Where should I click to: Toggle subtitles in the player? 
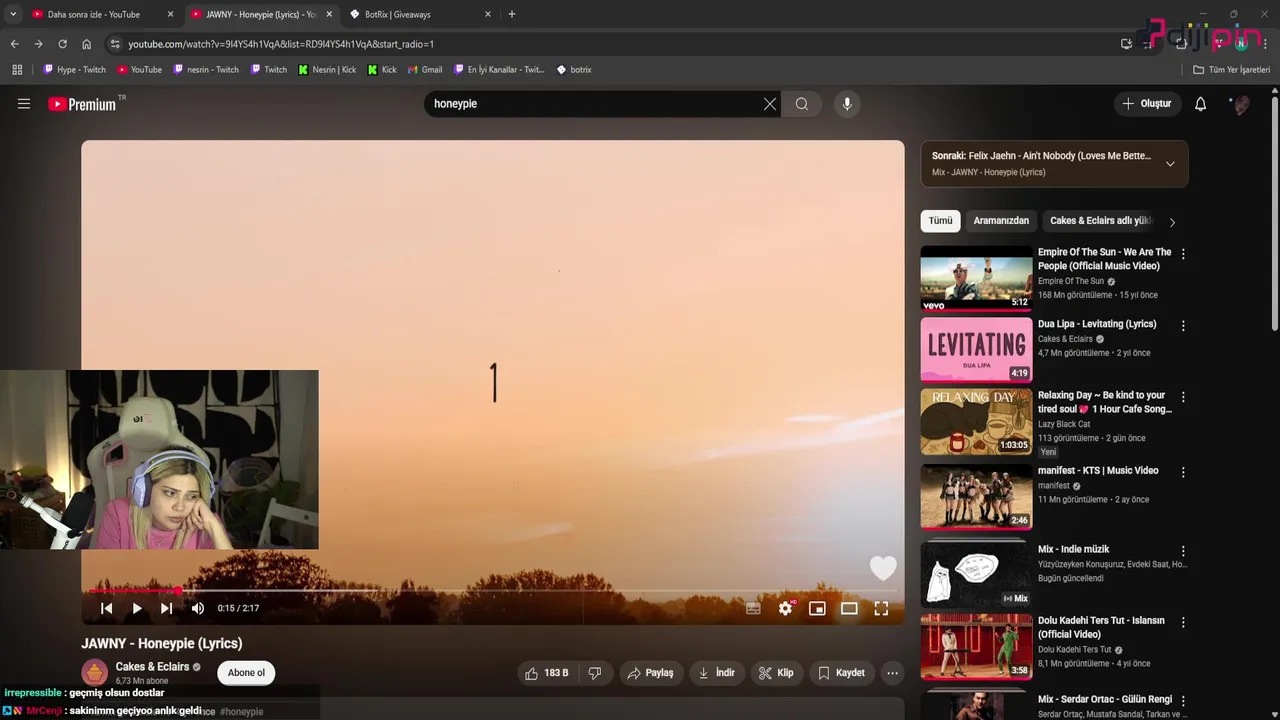(x=753, y=608)
